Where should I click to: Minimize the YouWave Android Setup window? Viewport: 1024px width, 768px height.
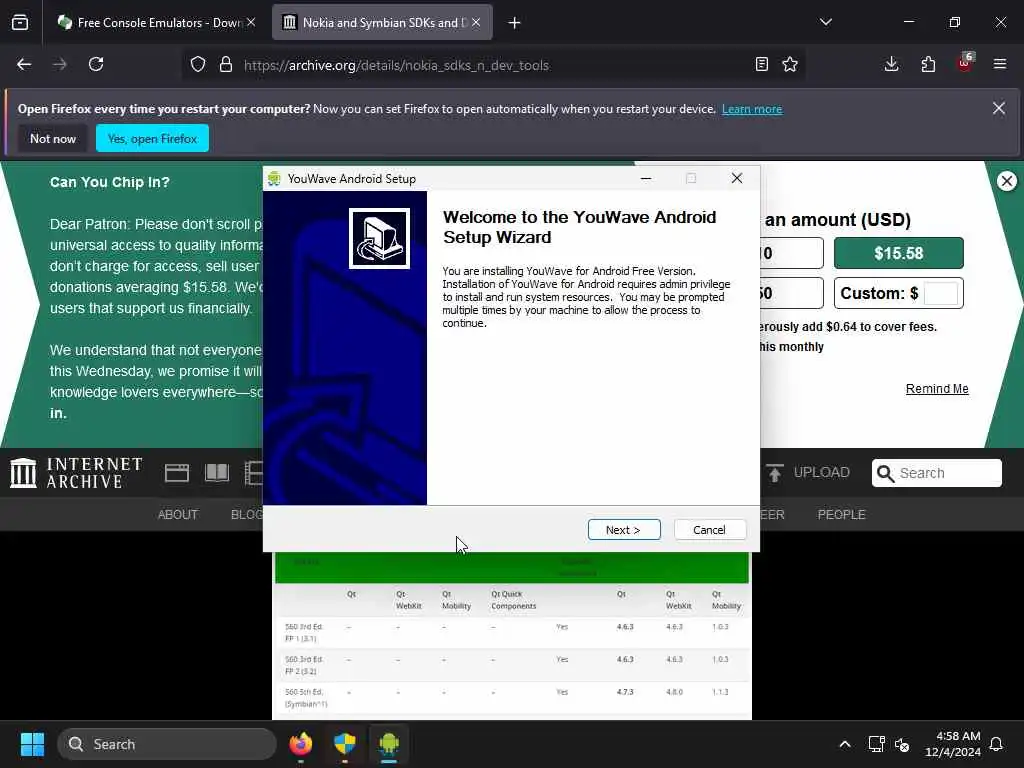coord(646,178)
